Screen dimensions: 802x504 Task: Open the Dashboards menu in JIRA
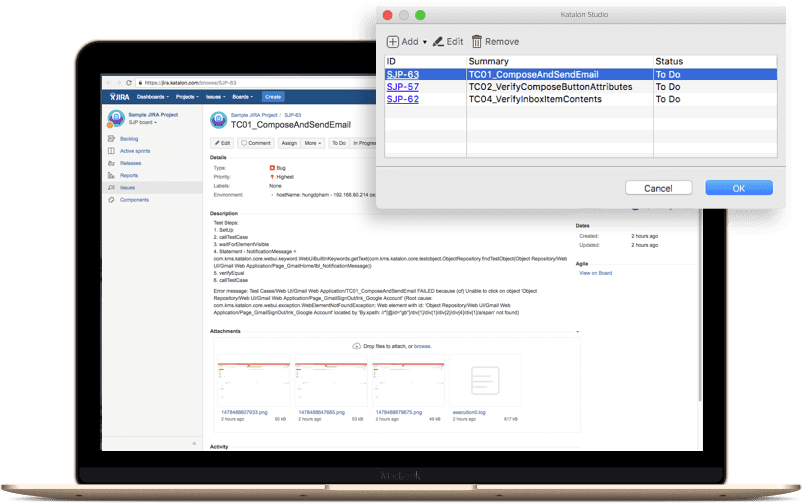pyautogui.click(x=152, y=97)
